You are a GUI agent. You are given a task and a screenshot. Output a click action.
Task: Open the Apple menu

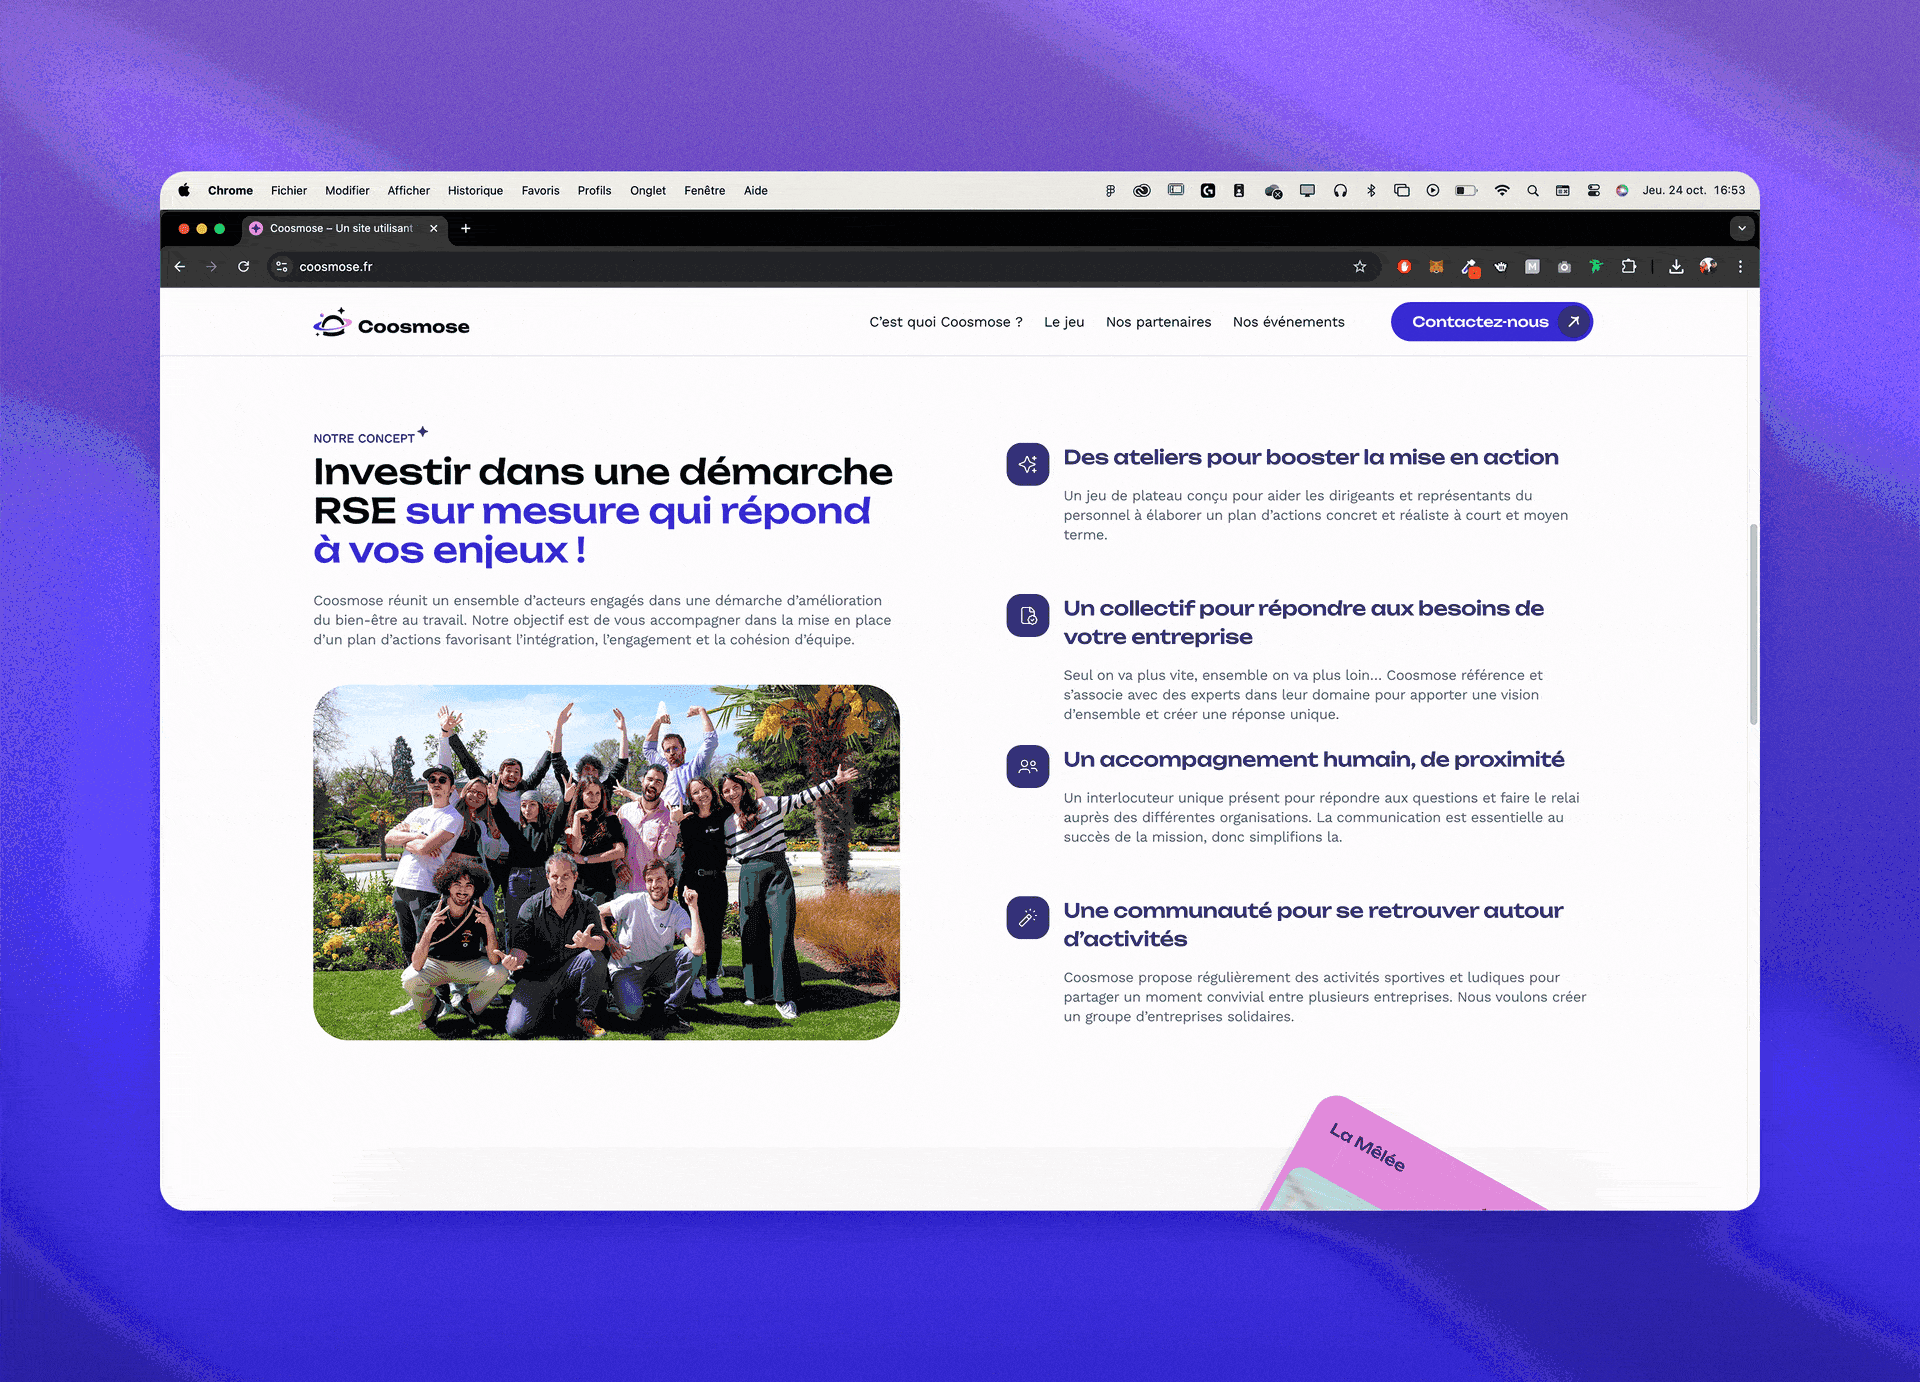click(184, 190)
